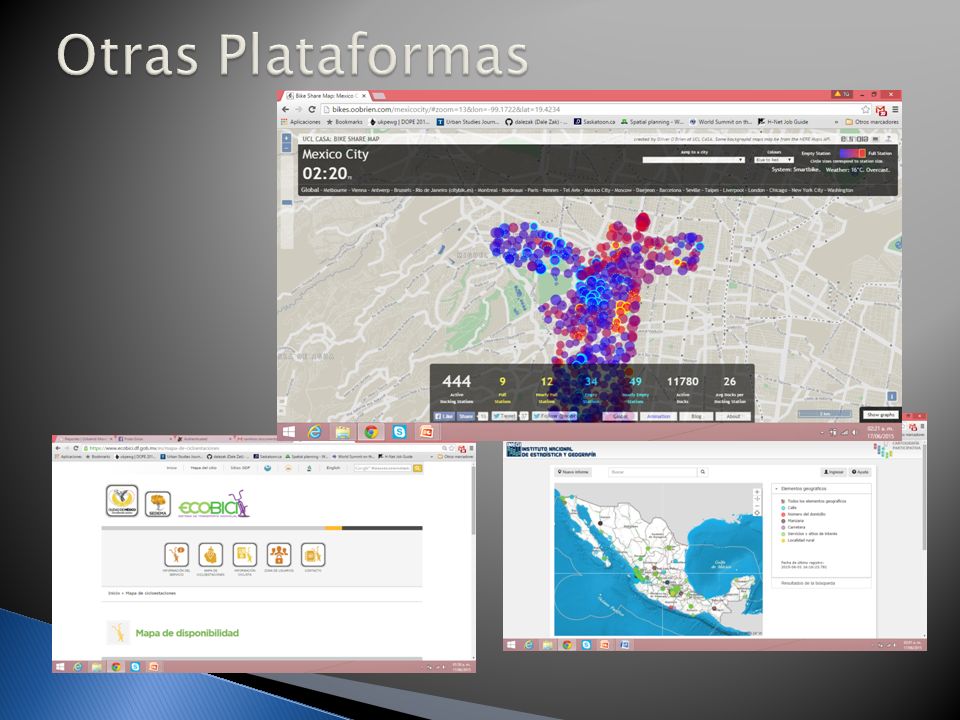This screenshot has width=960, height=720.
Task: Click the yellow search button on Ecobici
Action: click(418, 468)
